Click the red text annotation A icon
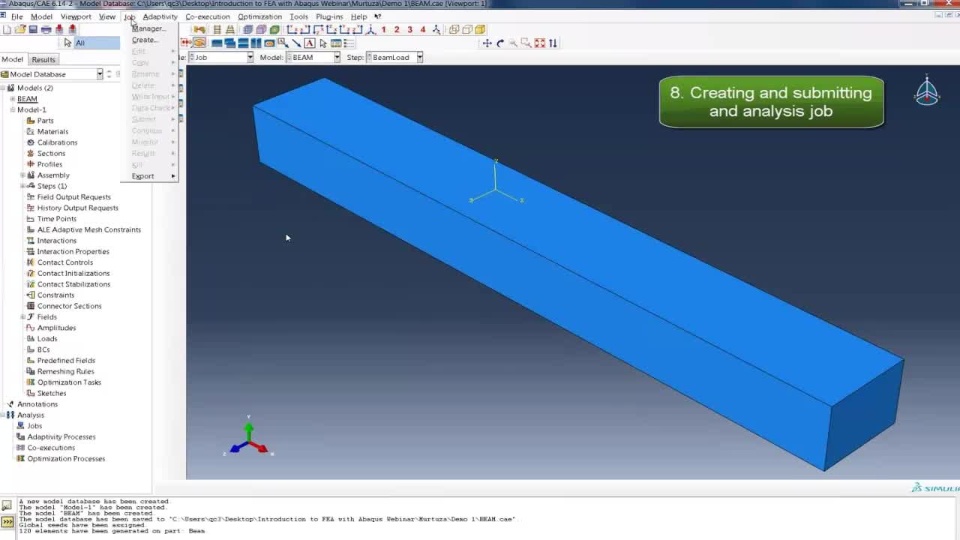The width and height of the screenshot is (960, 540). coord(309,43)
